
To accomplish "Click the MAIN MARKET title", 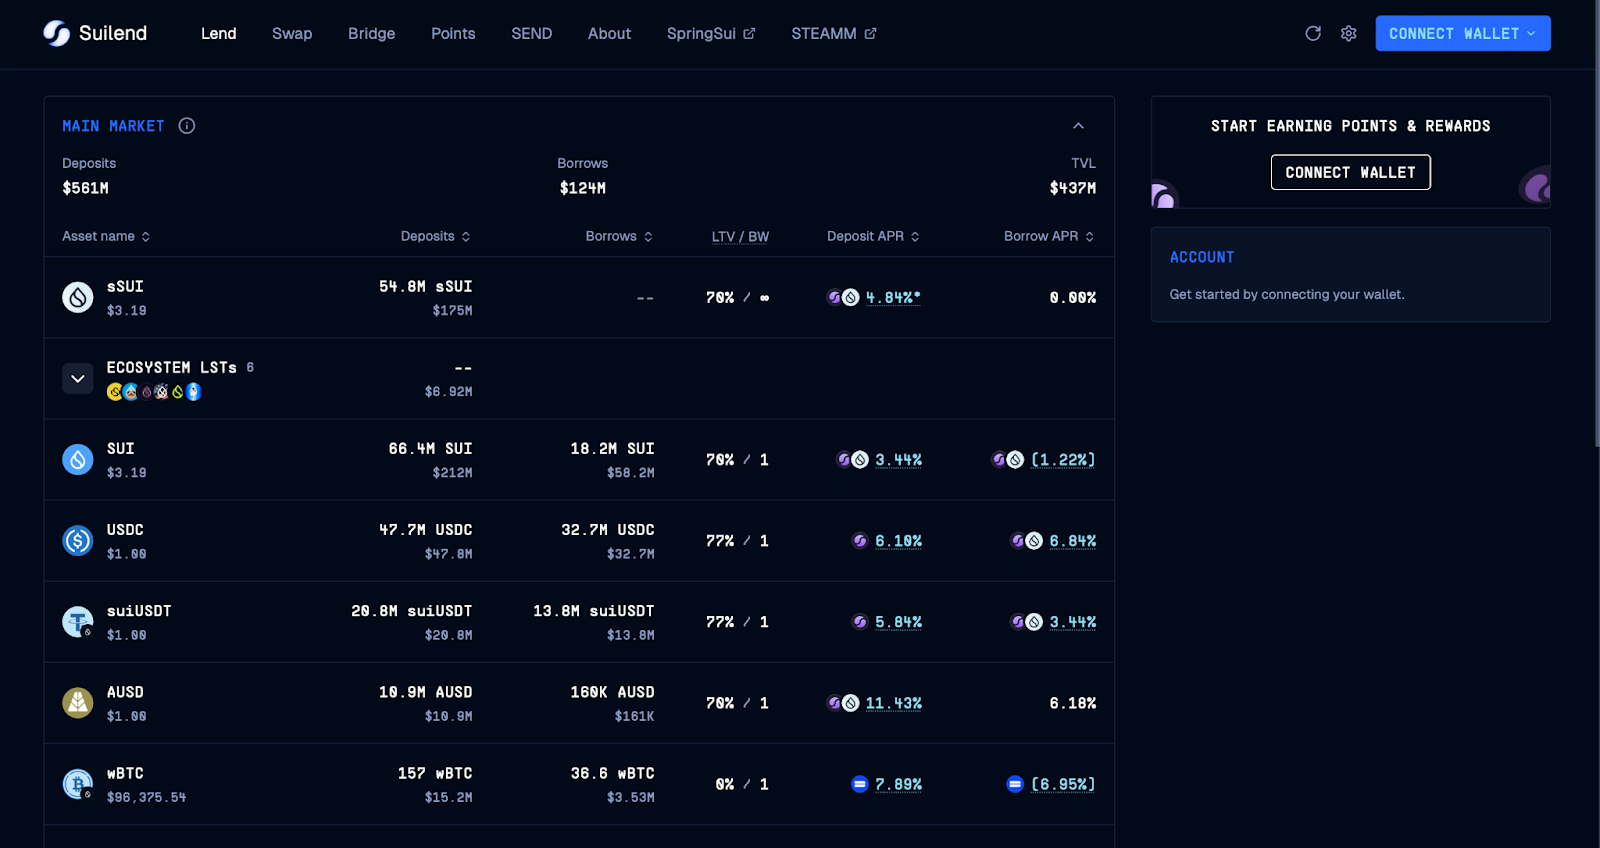I will pos(113,126).
